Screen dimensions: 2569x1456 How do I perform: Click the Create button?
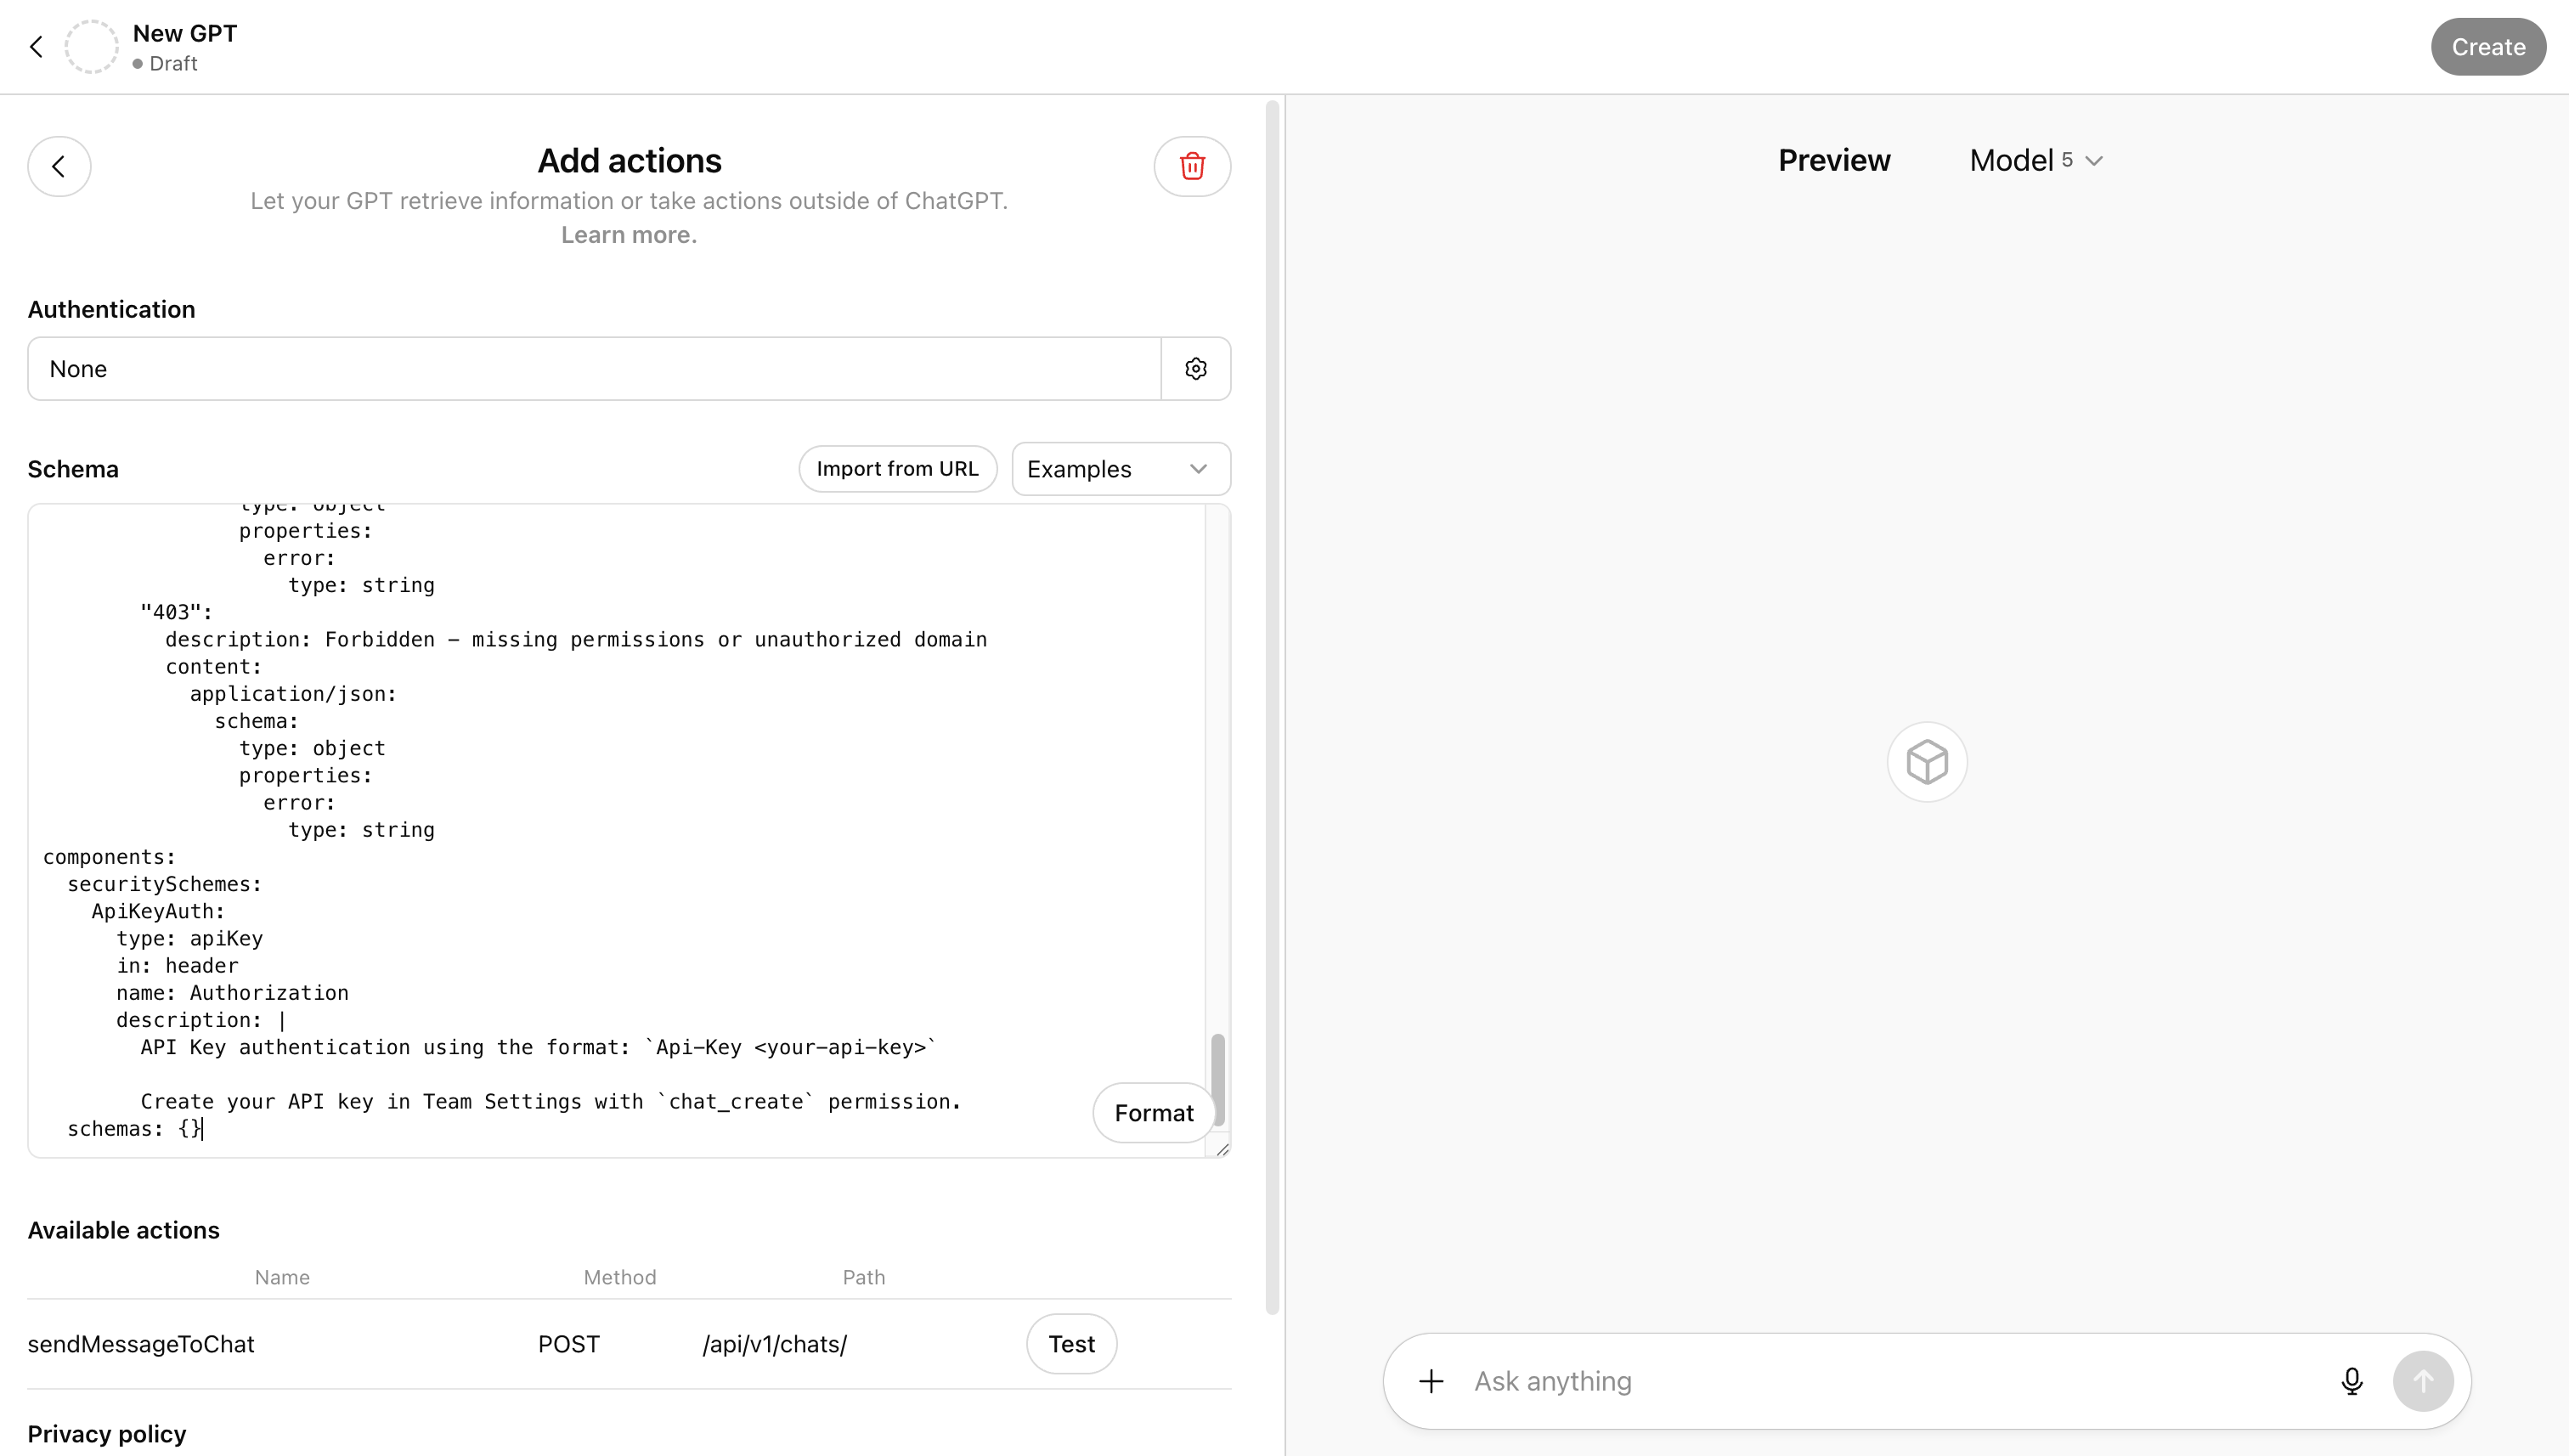[2487, 46]
